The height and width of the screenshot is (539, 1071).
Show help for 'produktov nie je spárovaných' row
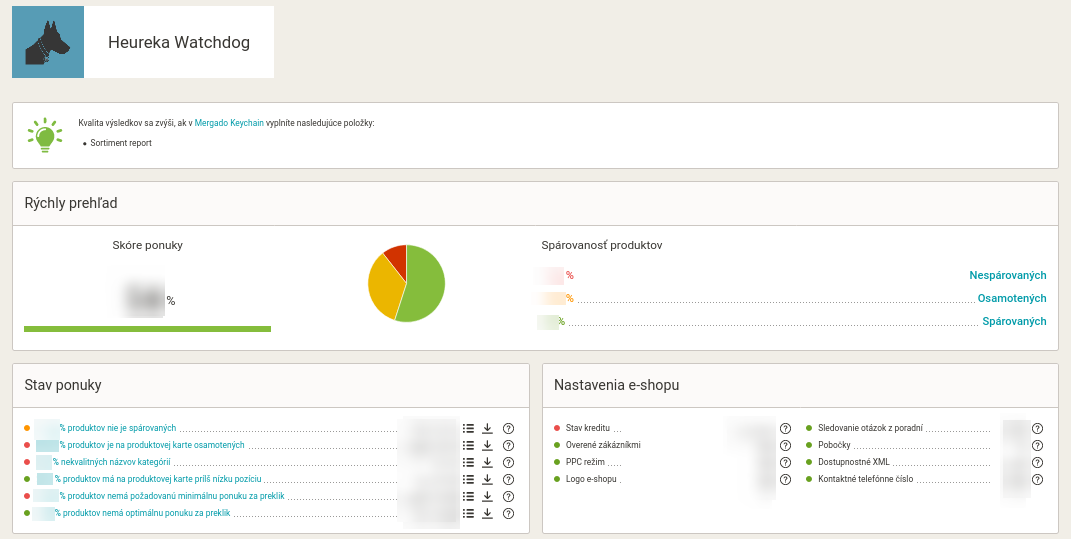pos(508,428)
